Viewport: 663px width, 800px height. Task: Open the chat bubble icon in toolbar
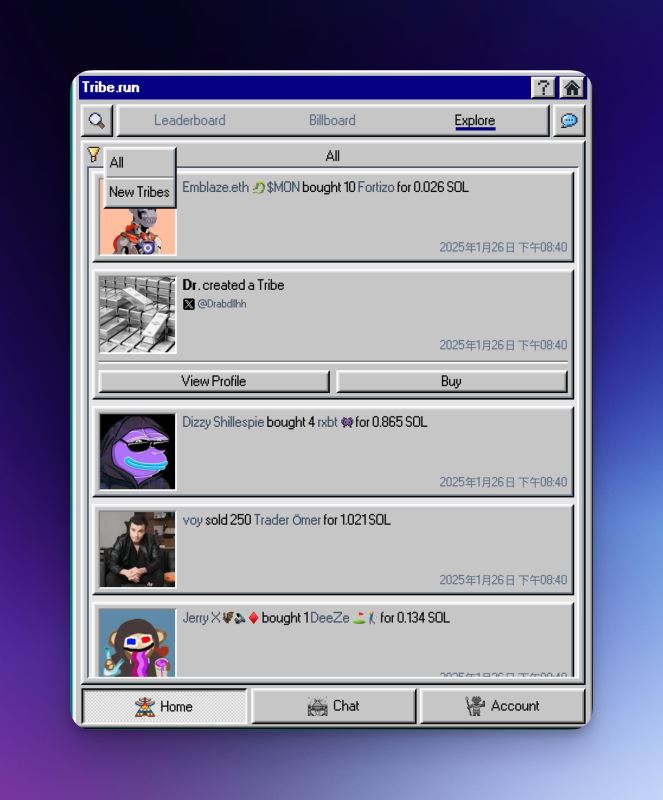(569, 120)
